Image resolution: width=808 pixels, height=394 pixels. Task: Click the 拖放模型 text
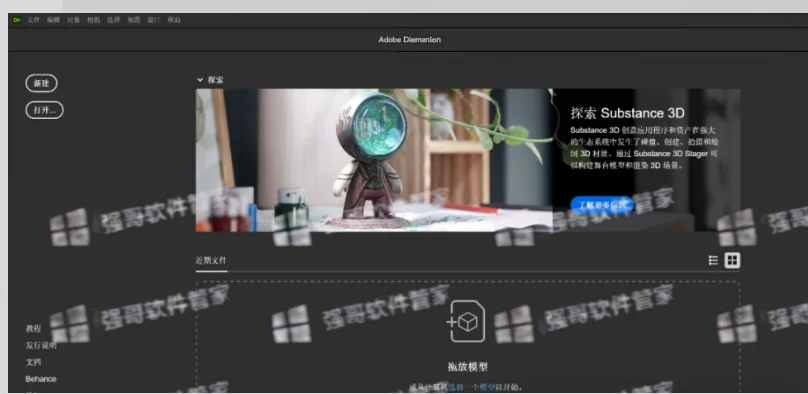click(x=467, y=367)
